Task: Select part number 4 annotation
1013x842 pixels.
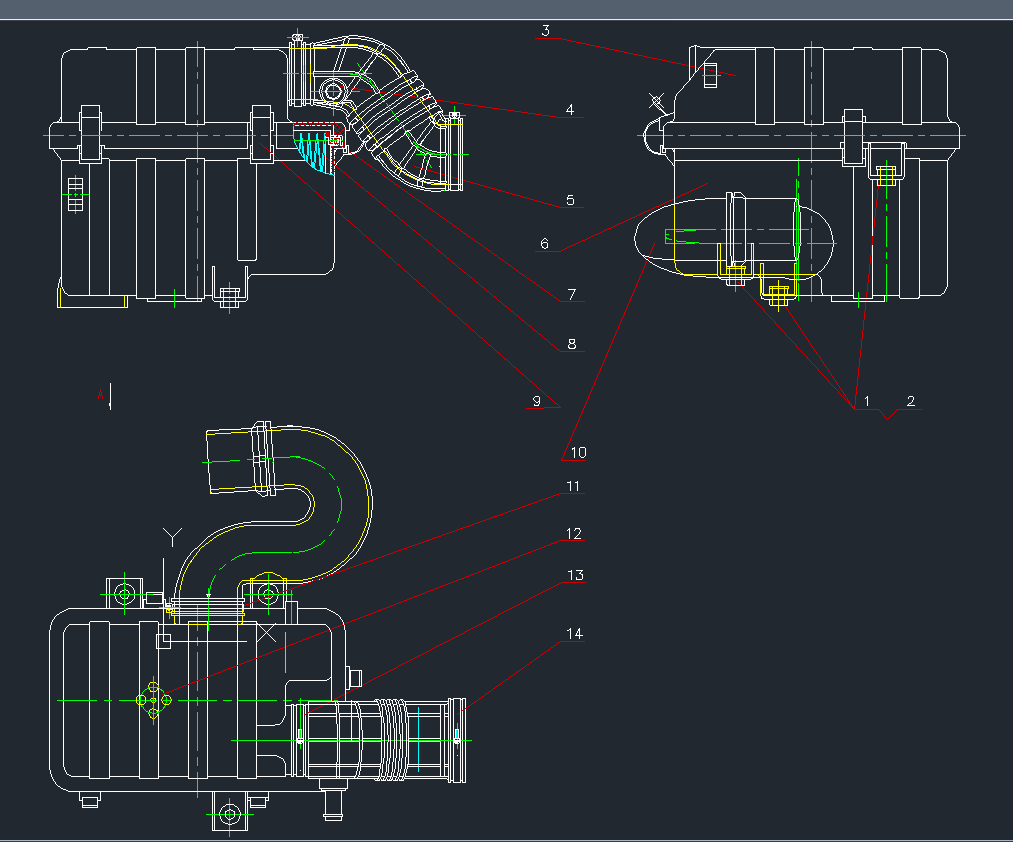Action: coord(570,110)
